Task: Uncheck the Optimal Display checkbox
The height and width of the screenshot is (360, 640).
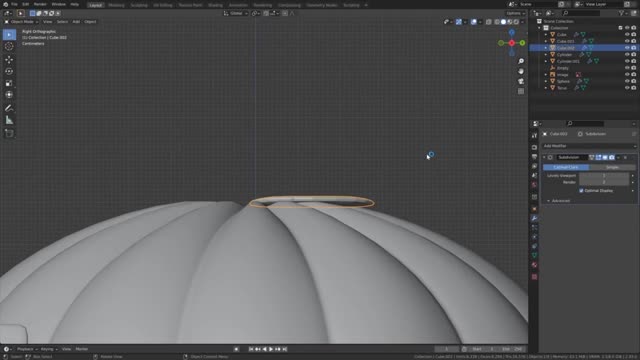Action: (x=581, y=191)
